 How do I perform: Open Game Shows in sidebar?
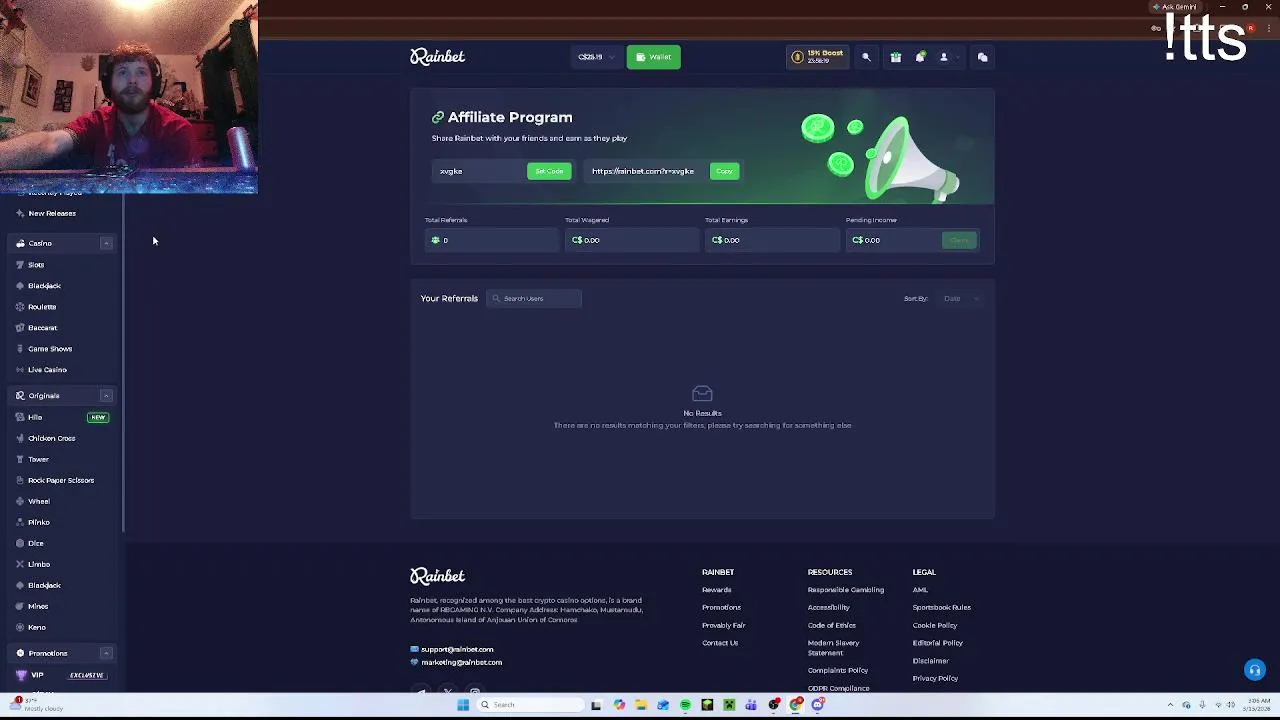(50, 349)
